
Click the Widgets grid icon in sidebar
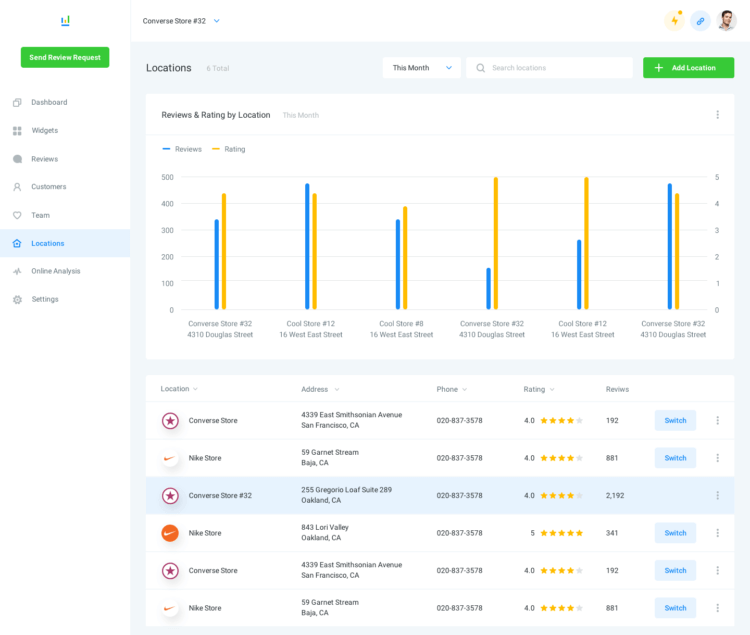[17, 131]
